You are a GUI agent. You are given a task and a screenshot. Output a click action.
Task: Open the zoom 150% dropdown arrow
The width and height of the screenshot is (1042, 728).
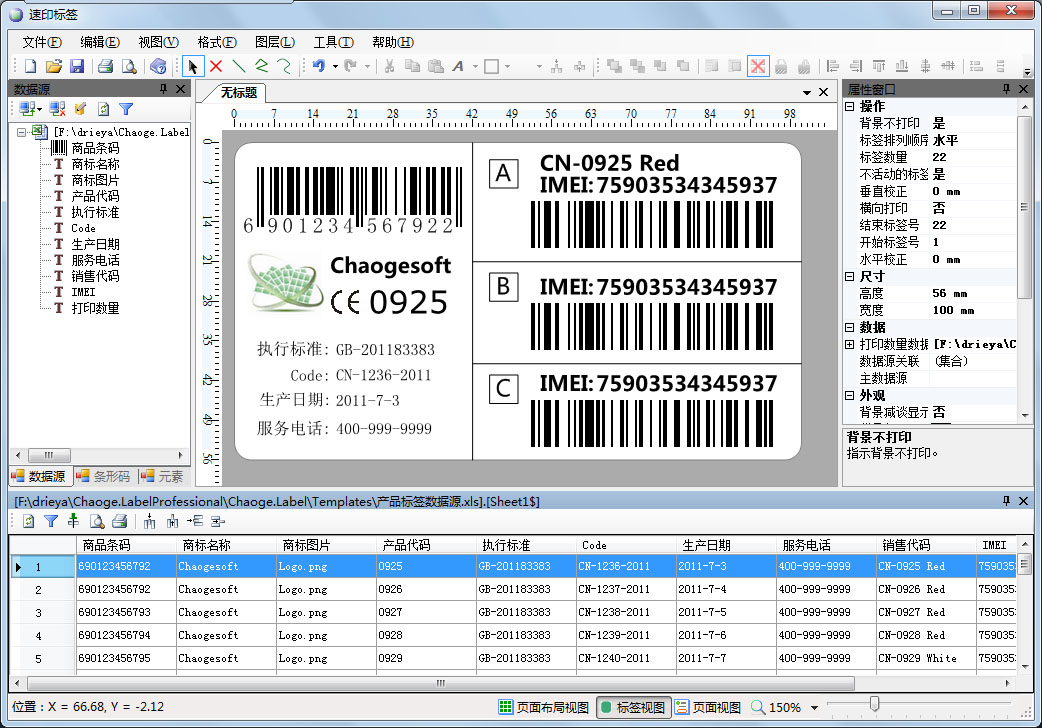[815, 708]
